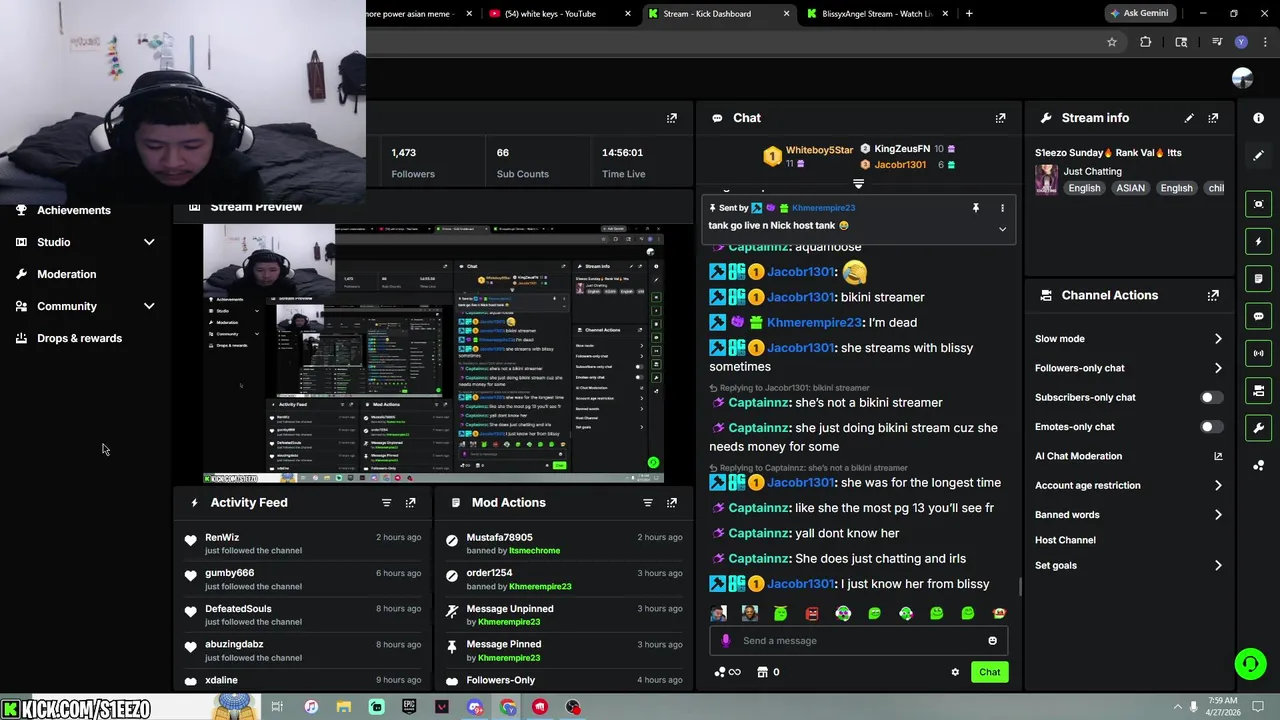The height and width of the screenshot is (720, 1280).
Task: Switch to BlissyxAngel Stream browser tab
Action: [x=876, y=14]
